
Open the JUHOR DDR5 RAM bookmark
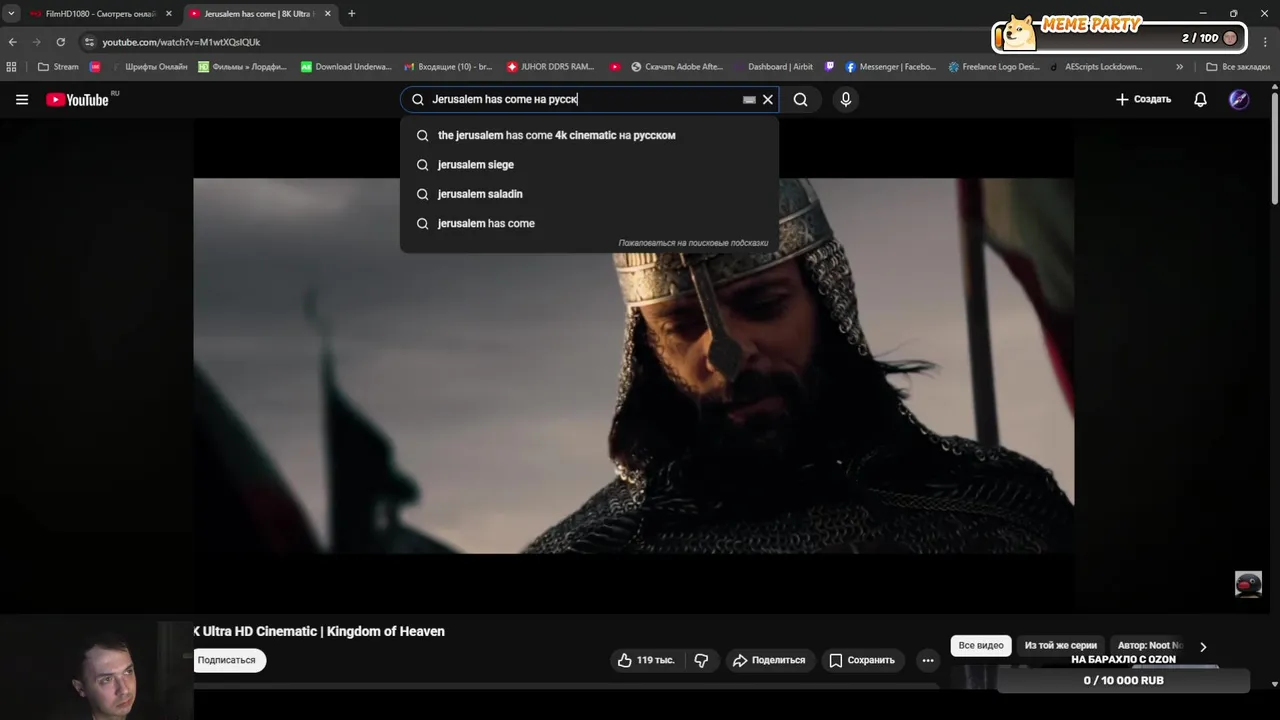(x=551, y=67)
